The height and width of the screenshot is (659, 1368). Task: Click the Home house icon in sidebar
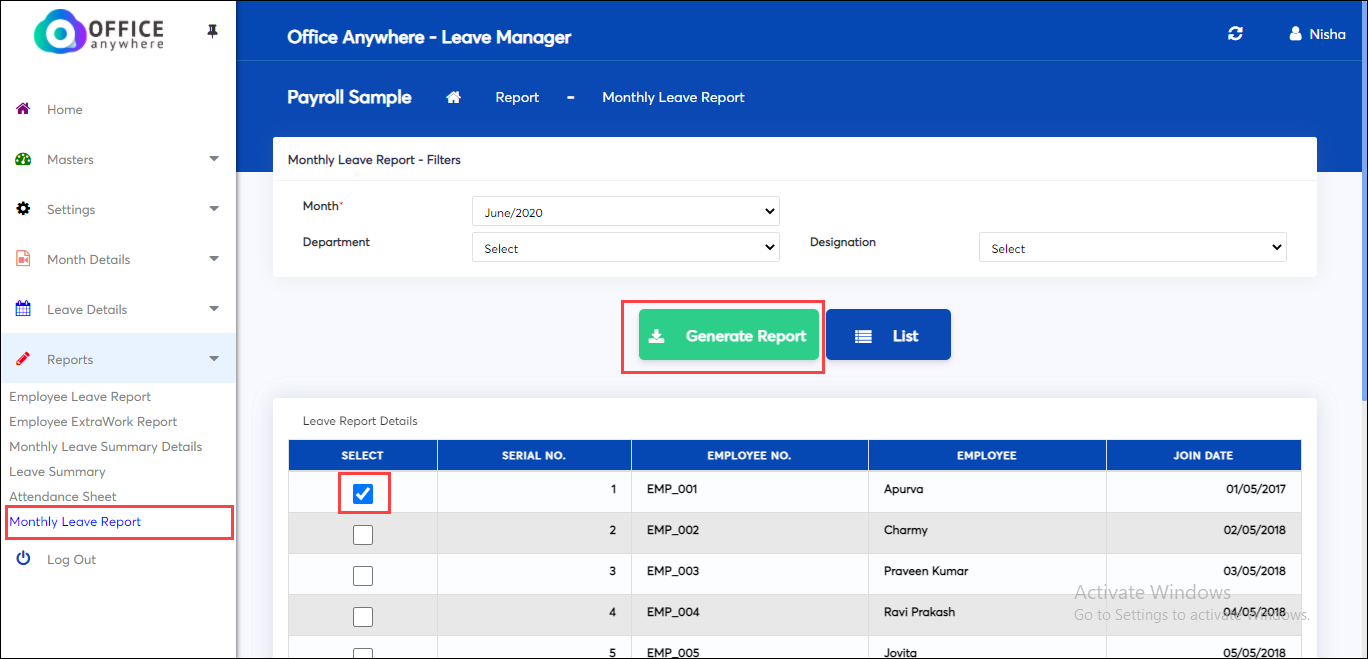23,109
